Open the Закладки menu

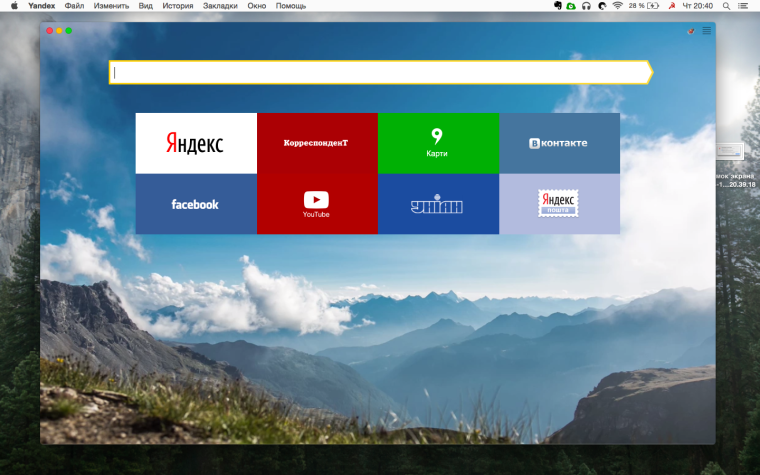220,6
